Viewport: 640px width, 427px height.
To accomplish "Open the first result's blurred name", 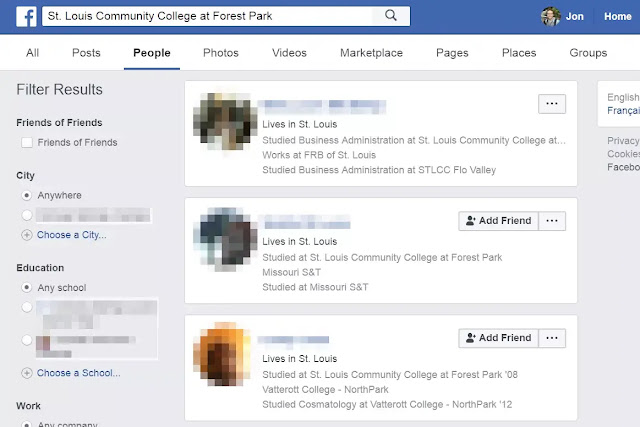I will 324,106.
